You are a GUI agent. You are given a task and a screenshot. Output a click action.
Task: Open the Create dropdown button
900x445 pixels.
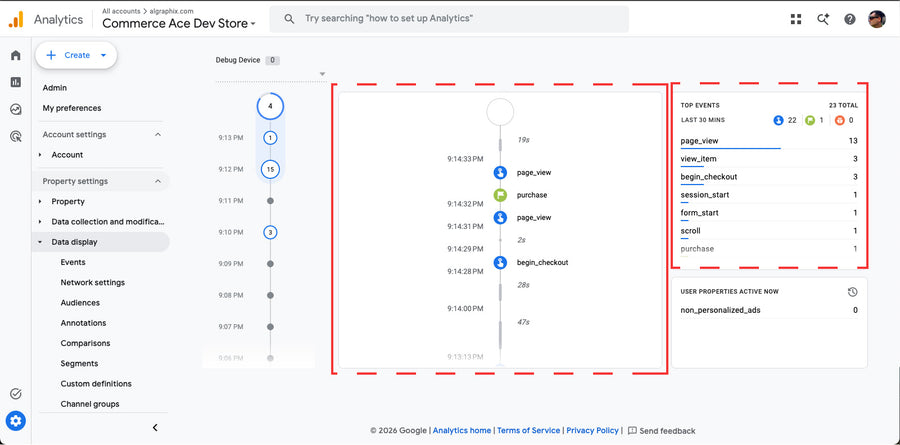(x=76, y=55)
